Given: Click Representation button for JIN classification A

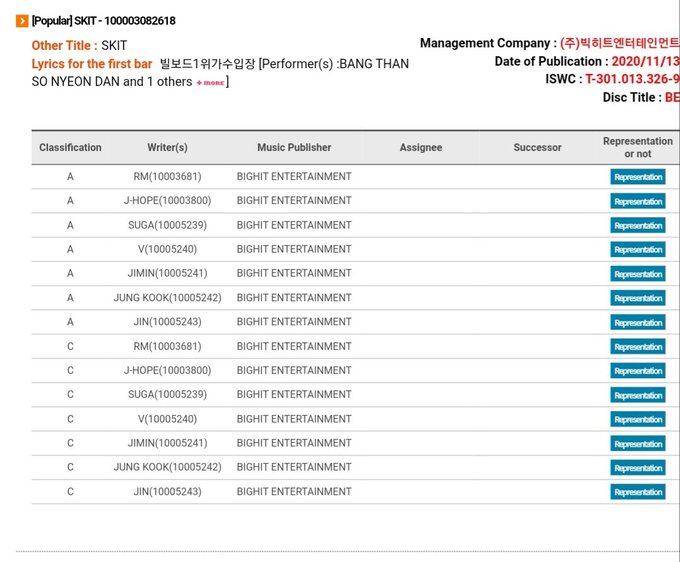Looking at the screenshot, I should click(x=638, y=323).
